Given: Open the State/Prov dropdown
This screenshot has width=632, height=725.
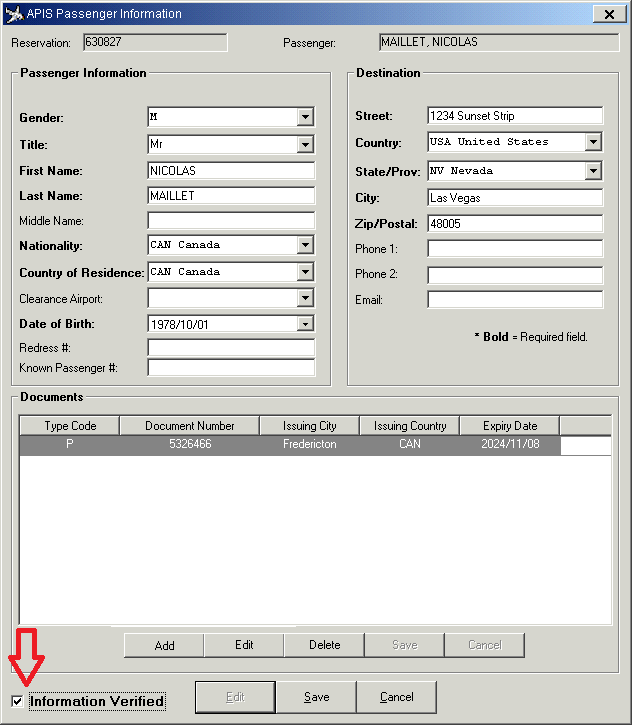Looking at the screenshot, I should (593, 171).
